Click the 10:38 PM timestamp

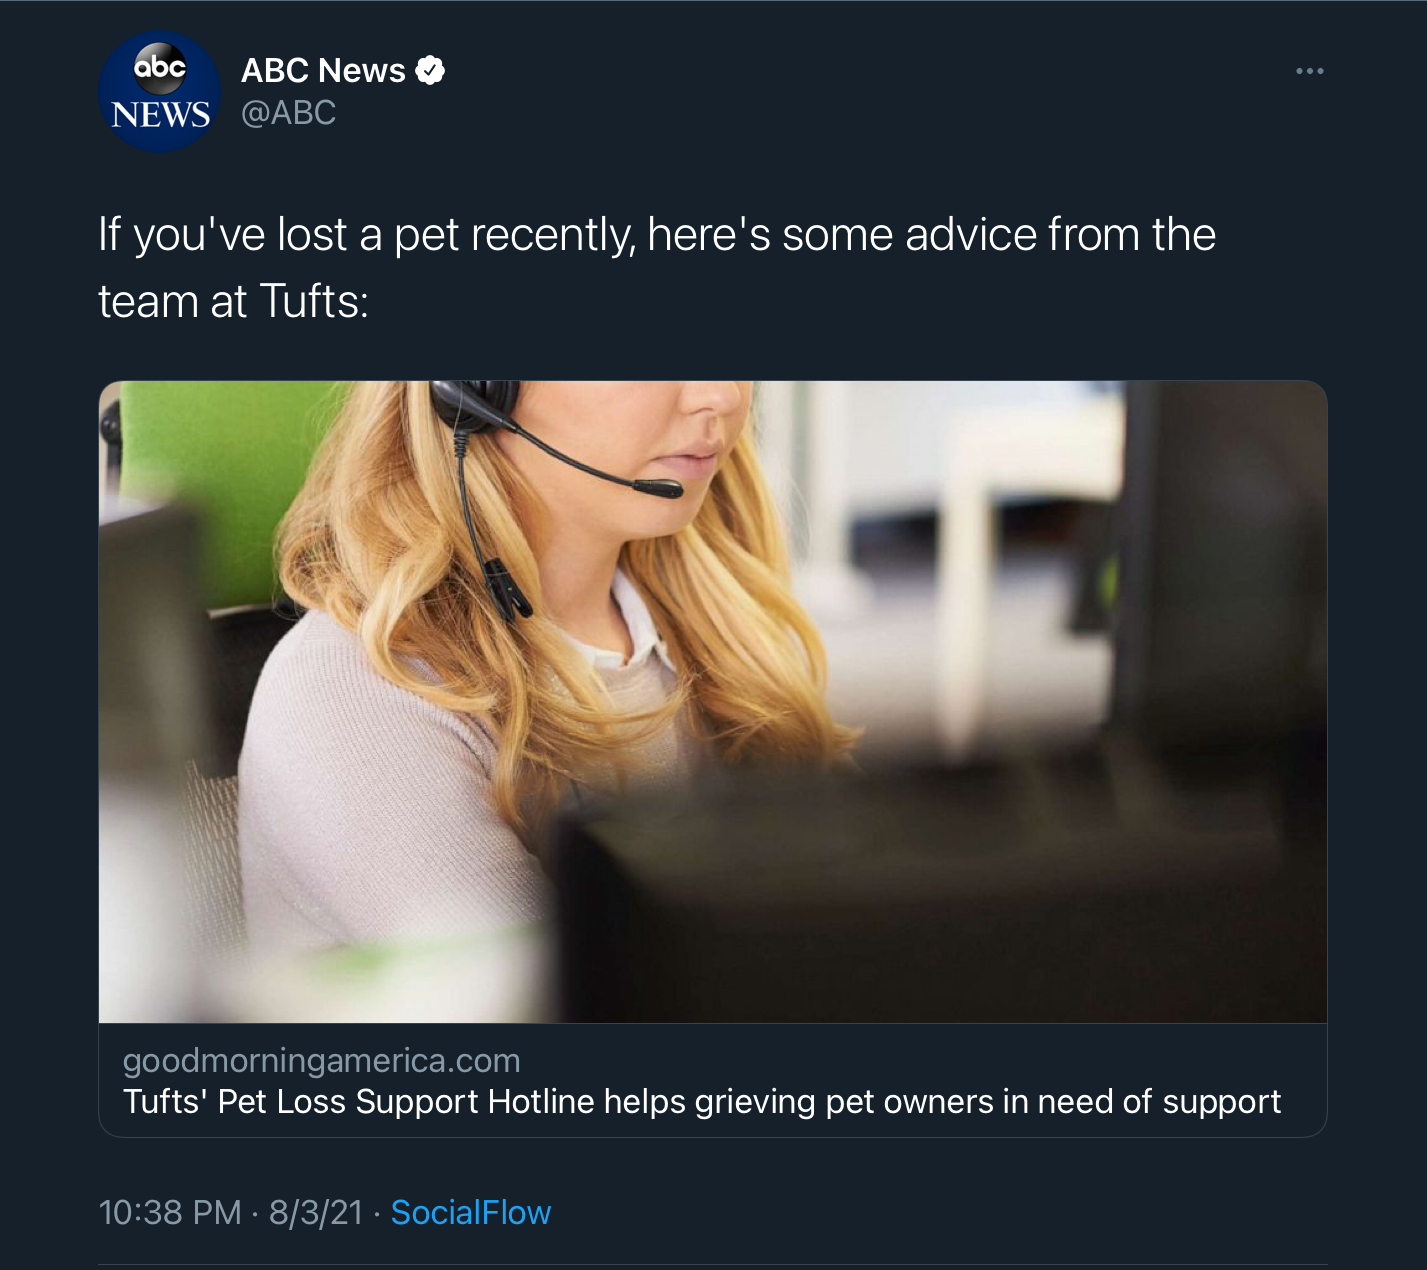click(170, 1212)
